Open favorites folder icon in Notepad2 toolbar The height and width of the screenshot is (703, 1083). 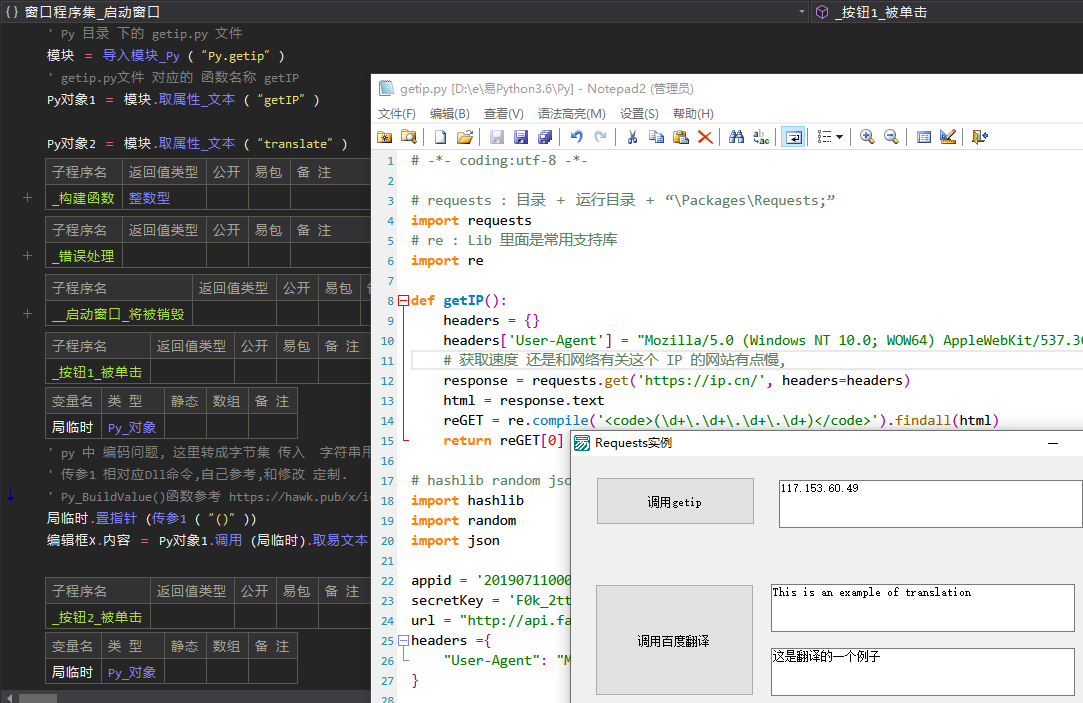385,137
